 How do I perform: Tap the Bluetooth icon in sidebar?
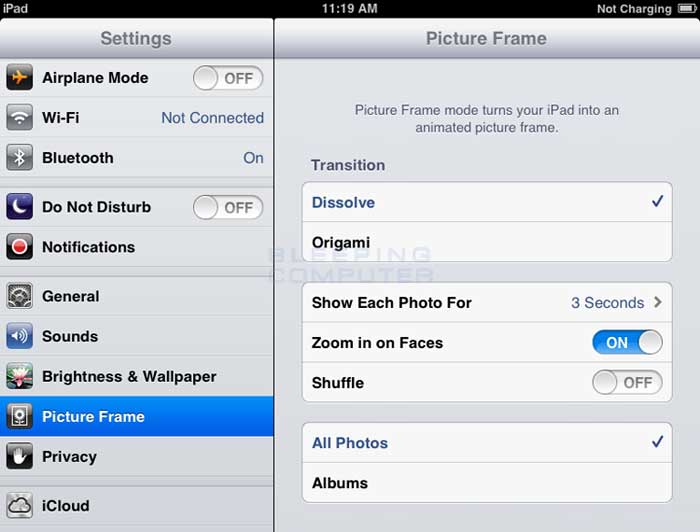click(x=19, y=158)
